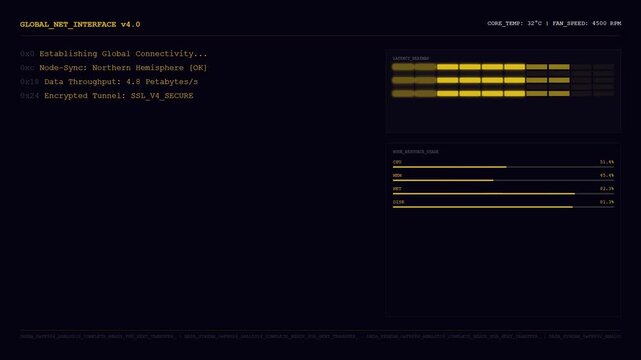641x360 pixels.
Task: Click the GLOBAL_NET_INTERFACE v4.0 title
Action: coord(80,25)
